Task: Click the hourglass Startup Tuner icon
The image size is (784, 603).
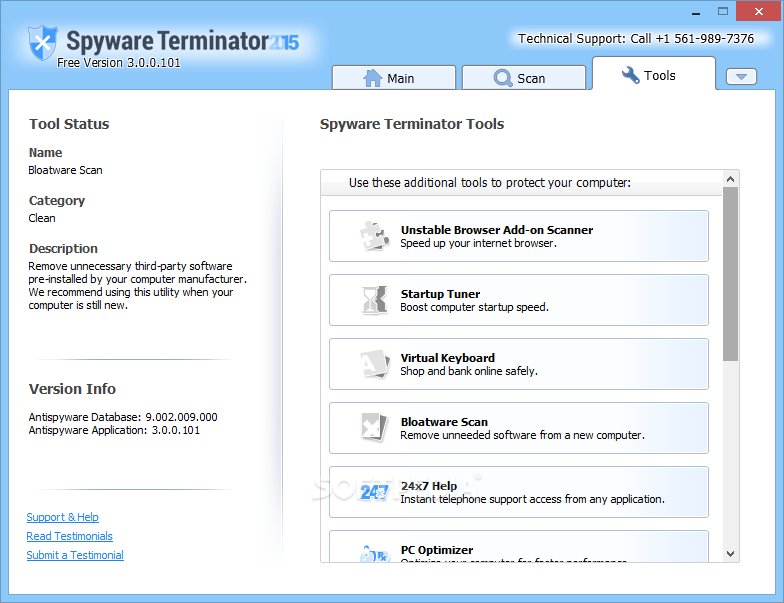Action: pos(374,300)
